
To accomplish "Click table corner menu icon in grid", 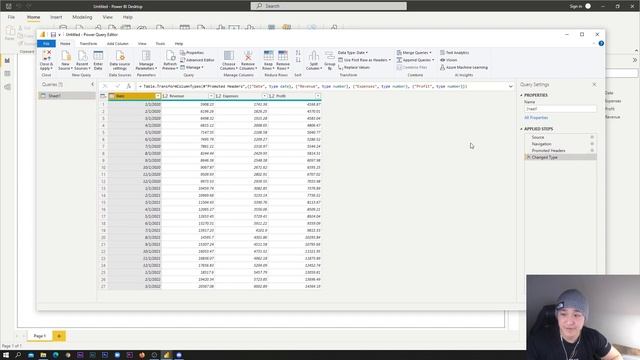I will [x=103, y=96].
